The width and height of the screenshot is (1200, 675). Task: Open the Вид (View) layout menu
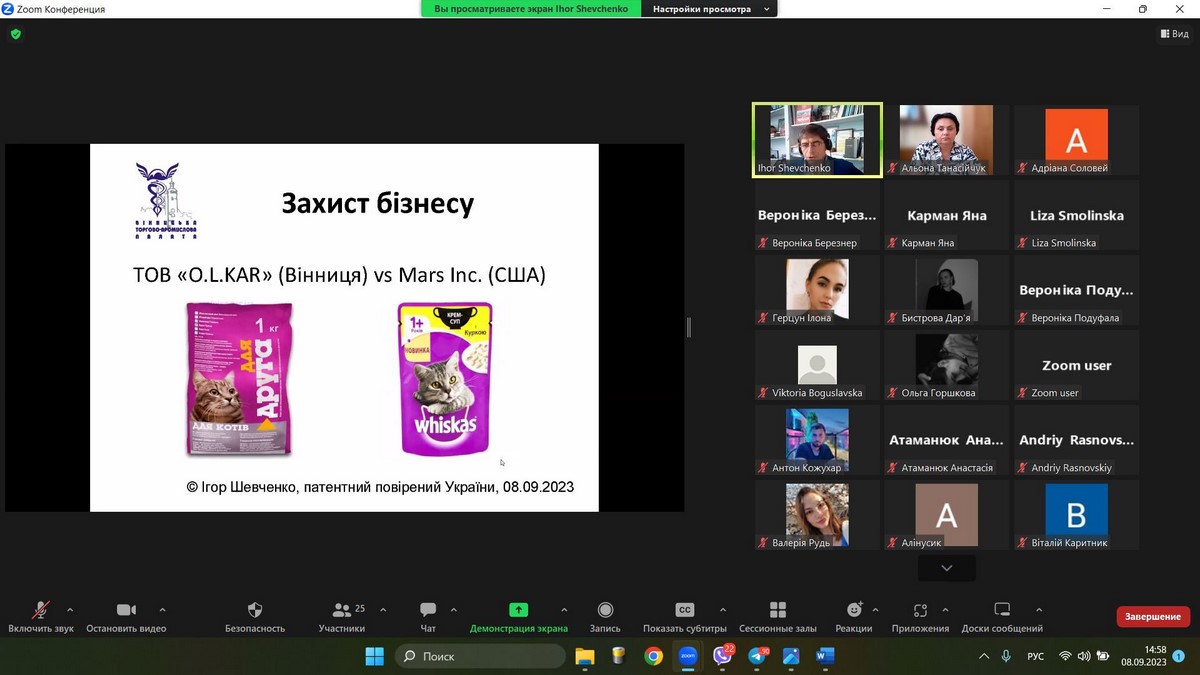tap(1174, 34)
